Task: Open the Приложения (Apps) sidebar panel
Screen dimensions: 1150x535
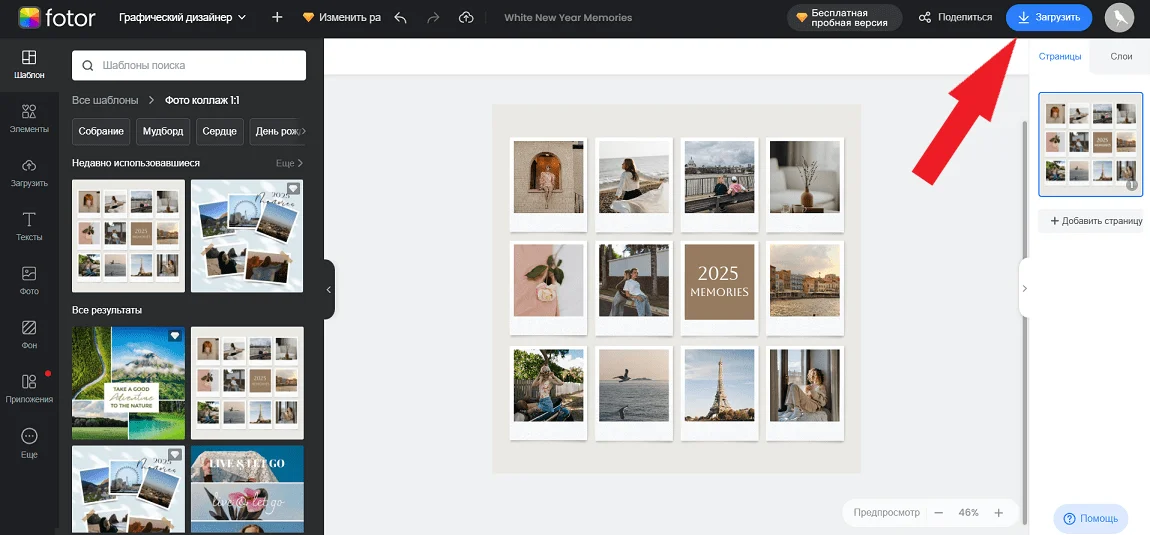Action: (29, 388)
